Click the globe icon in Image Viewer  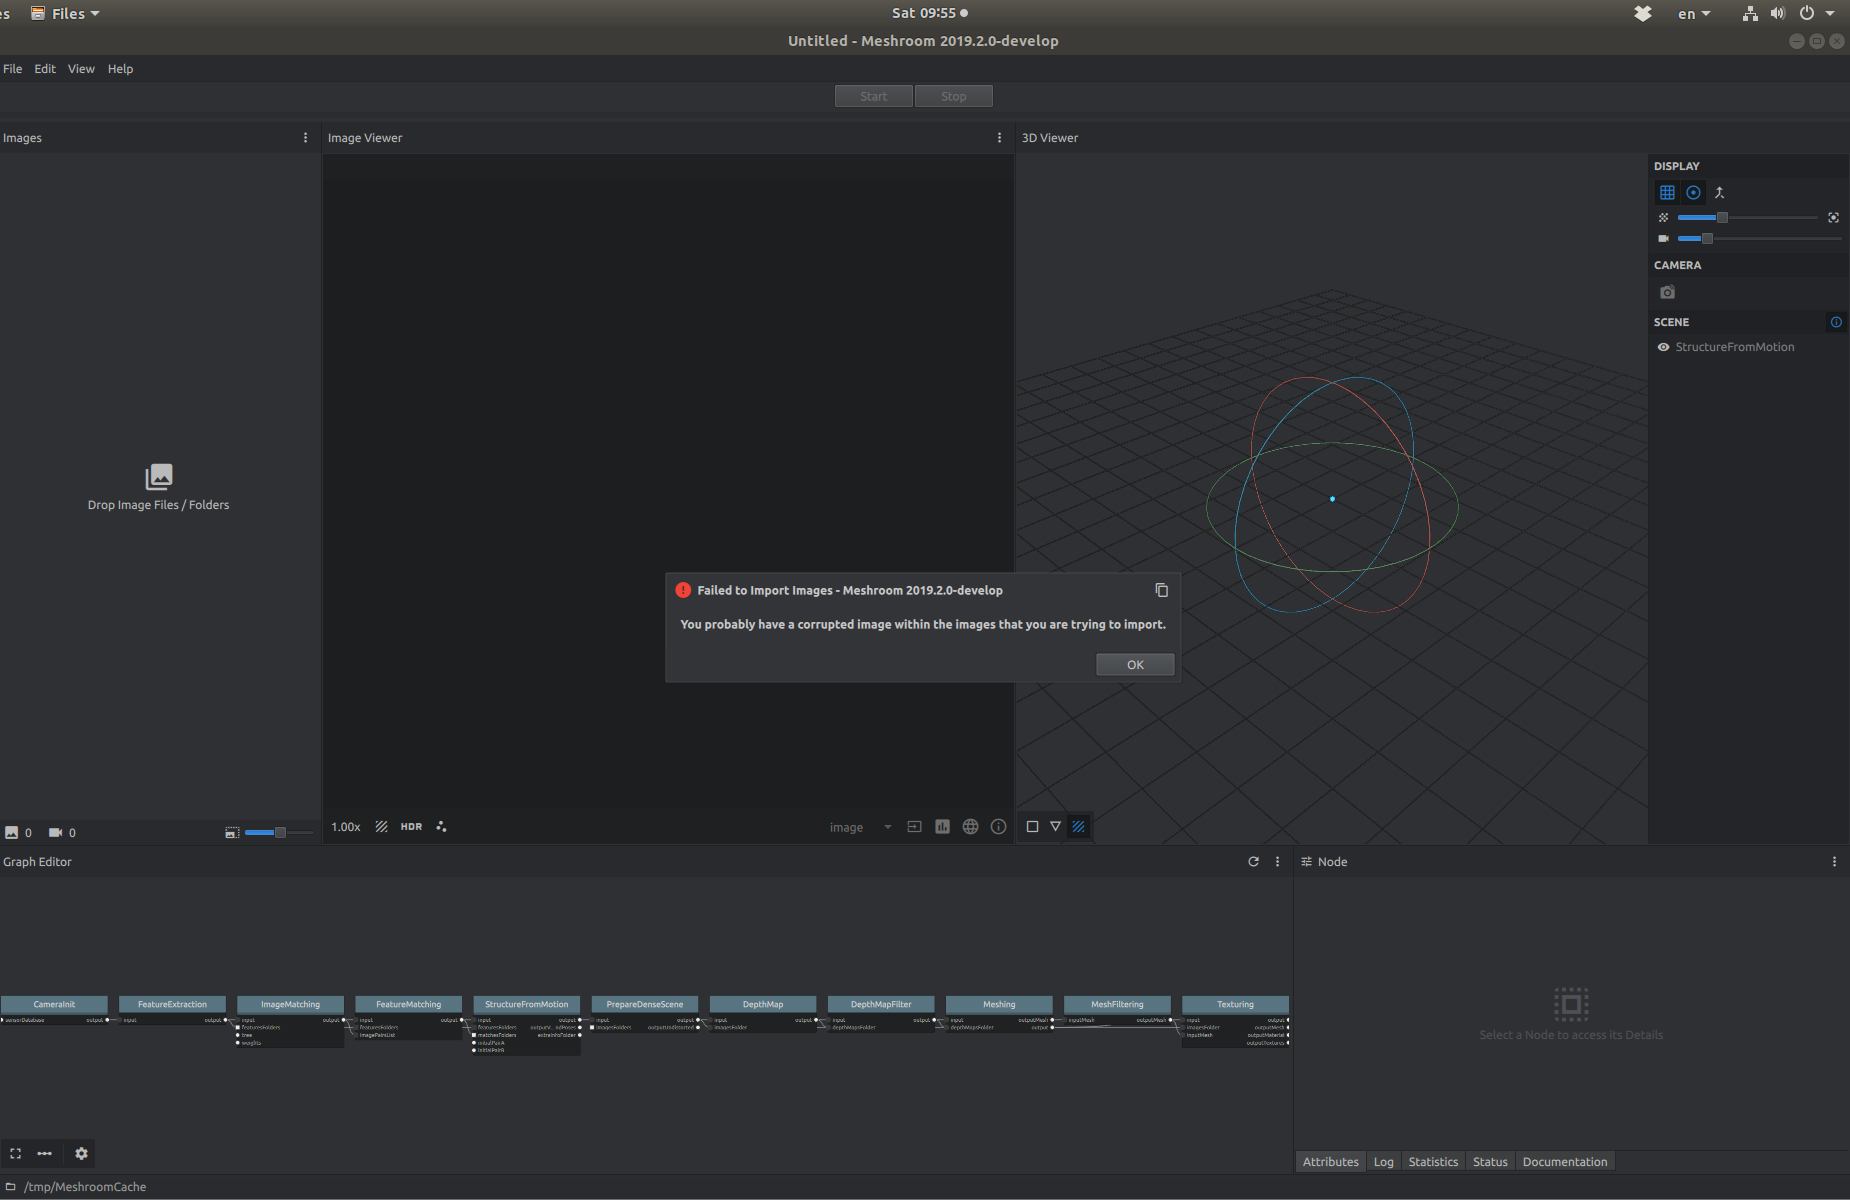tap(970, 827)
